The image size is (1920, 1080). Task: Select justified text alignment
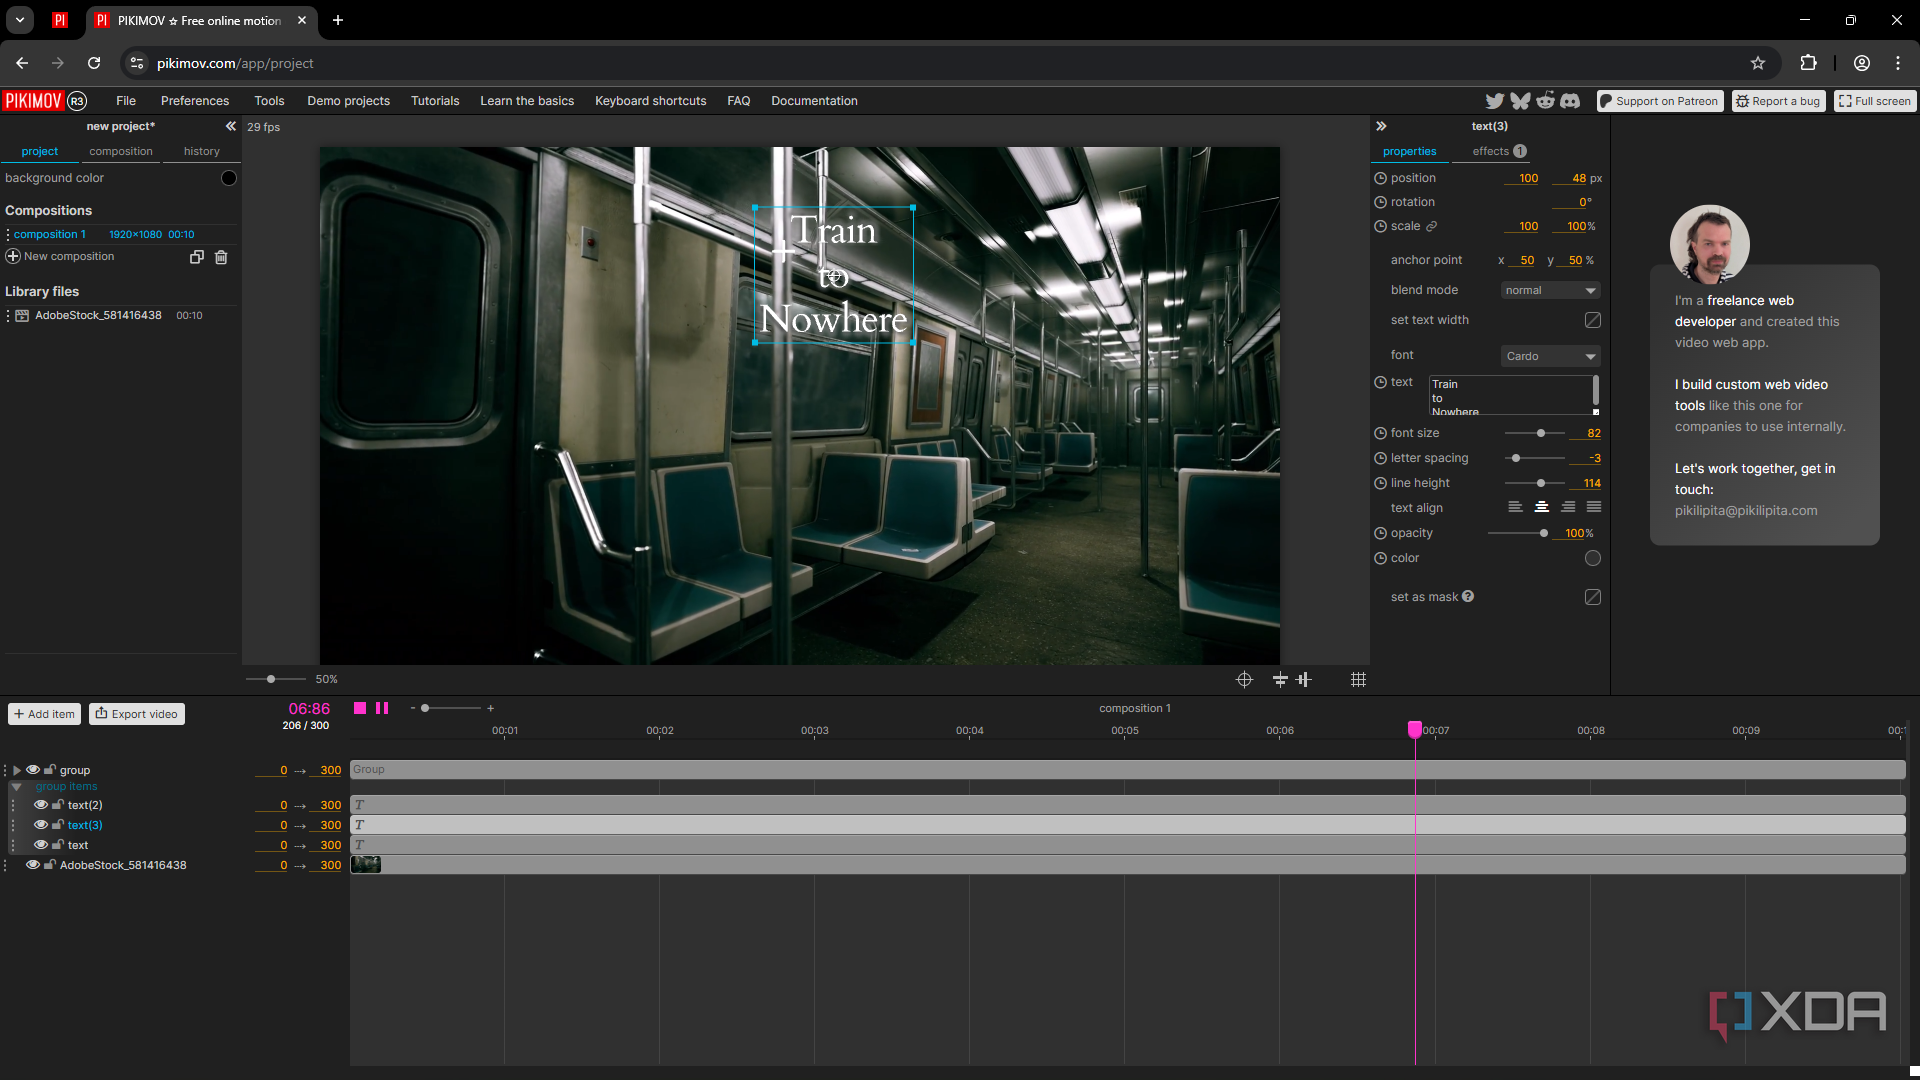1594,507
